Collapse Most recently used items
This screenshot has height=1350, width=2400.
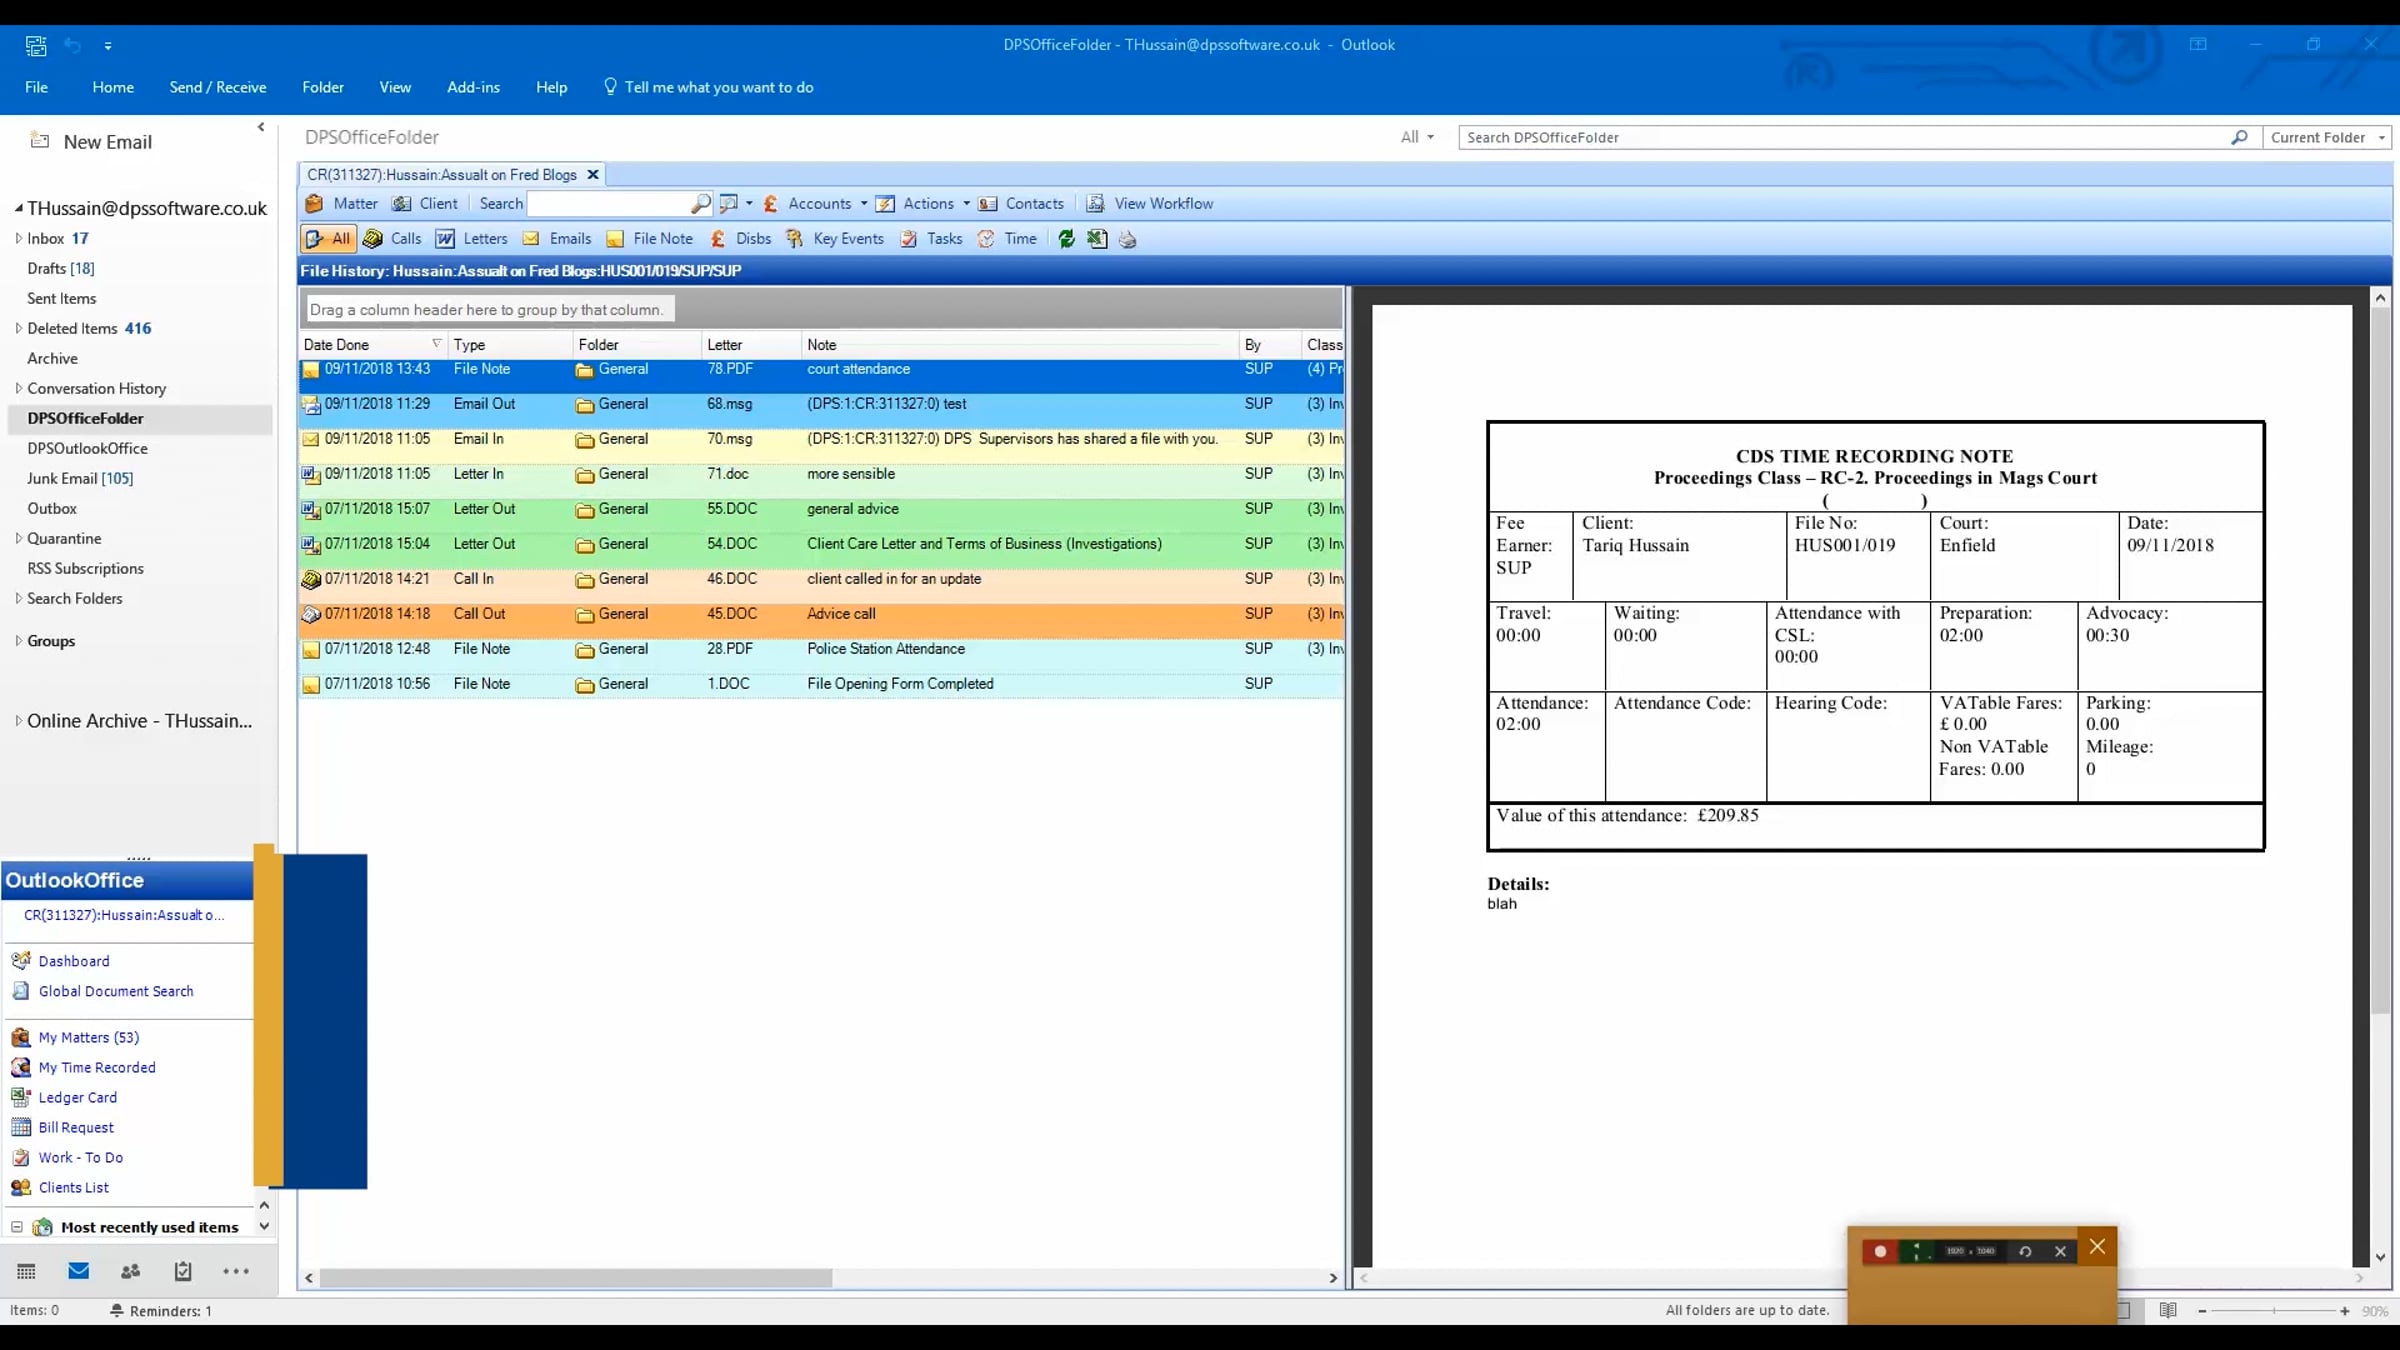click(17, 1227)
